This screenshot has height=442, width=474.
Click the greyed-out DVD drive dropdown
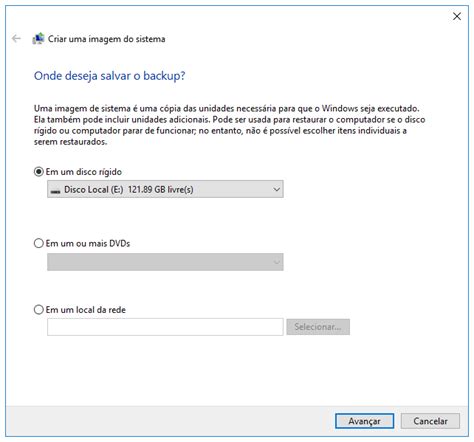click(165, 262)
